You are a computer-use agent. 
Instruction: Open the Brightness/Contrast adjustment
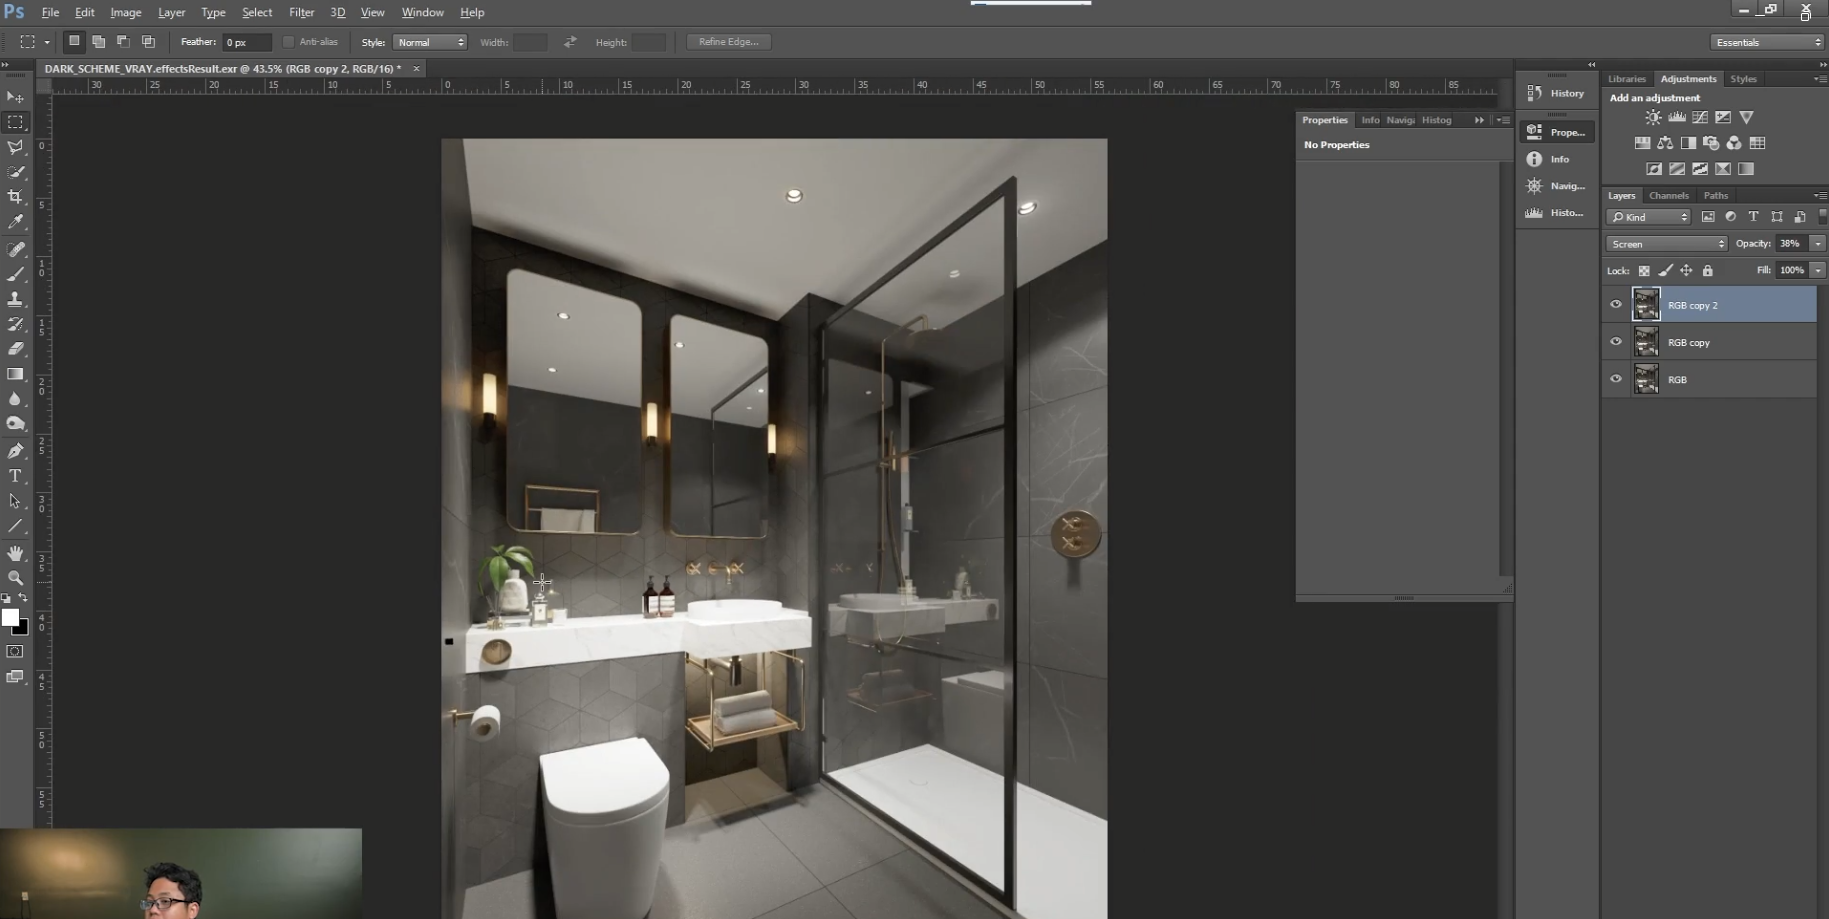pyautogui.click(x=1652, y=117)
